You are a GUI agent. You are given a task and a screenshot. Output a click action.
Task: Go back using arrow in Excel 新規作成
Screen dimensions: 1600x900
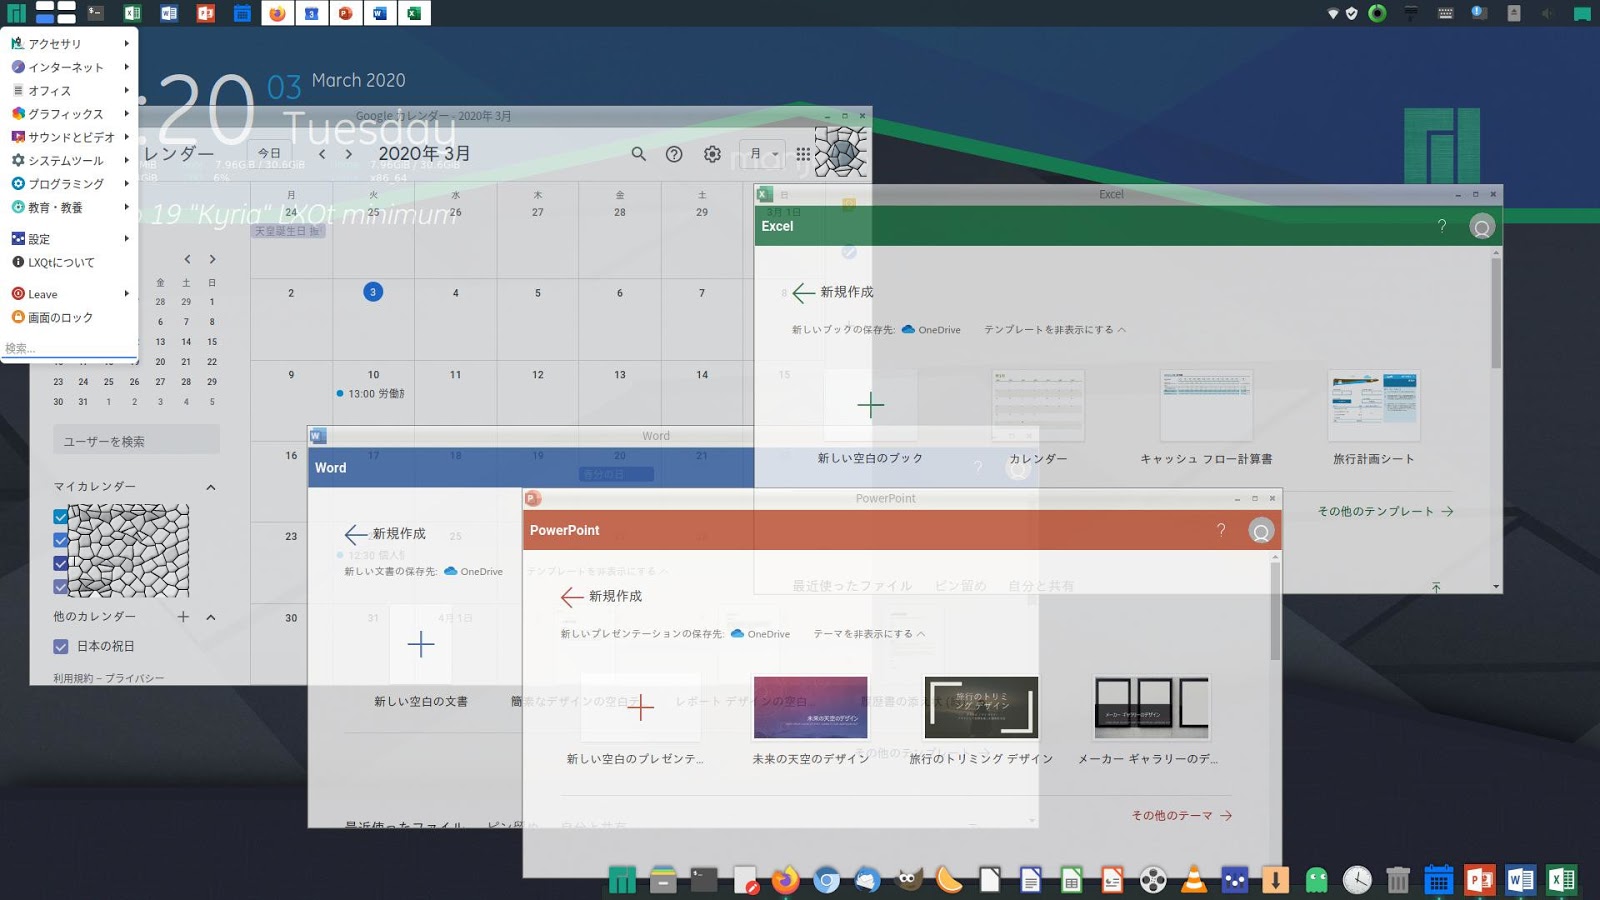pyautogui.click(x=804, y=292)
